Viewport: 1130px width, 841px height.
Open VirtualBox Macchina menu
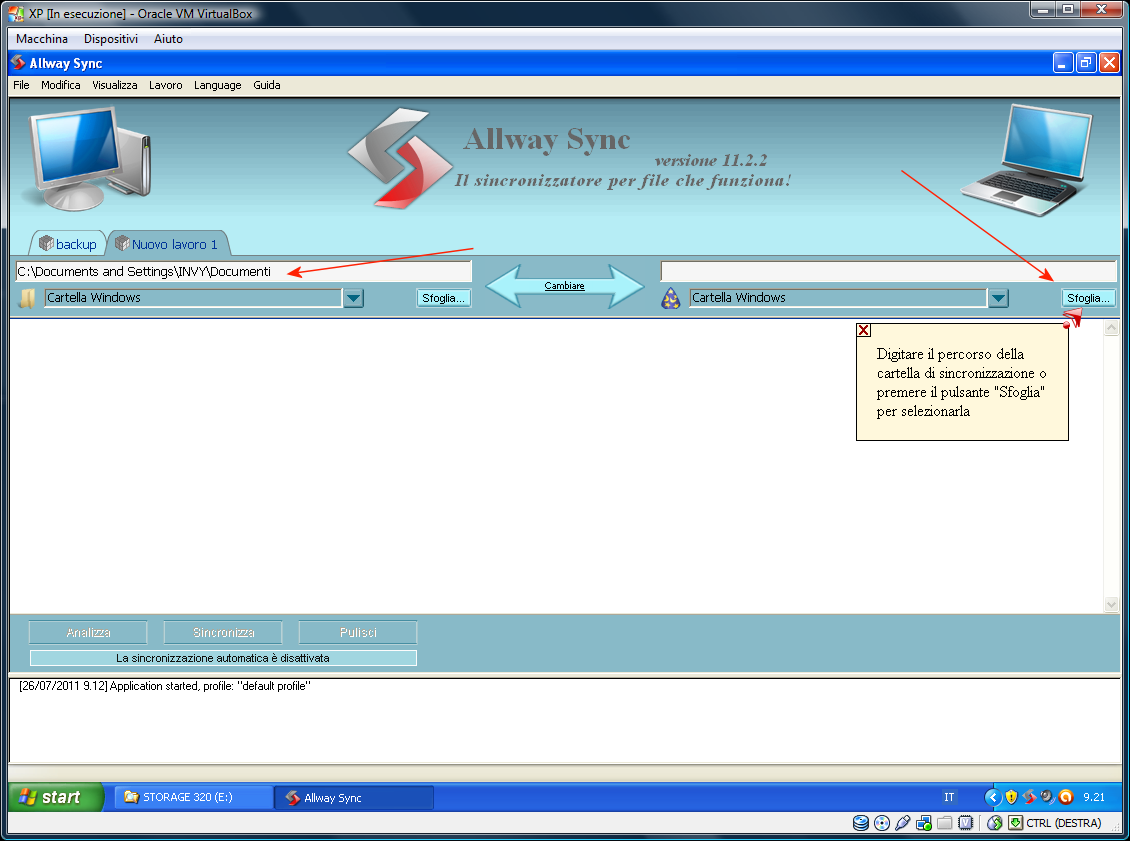42,39
